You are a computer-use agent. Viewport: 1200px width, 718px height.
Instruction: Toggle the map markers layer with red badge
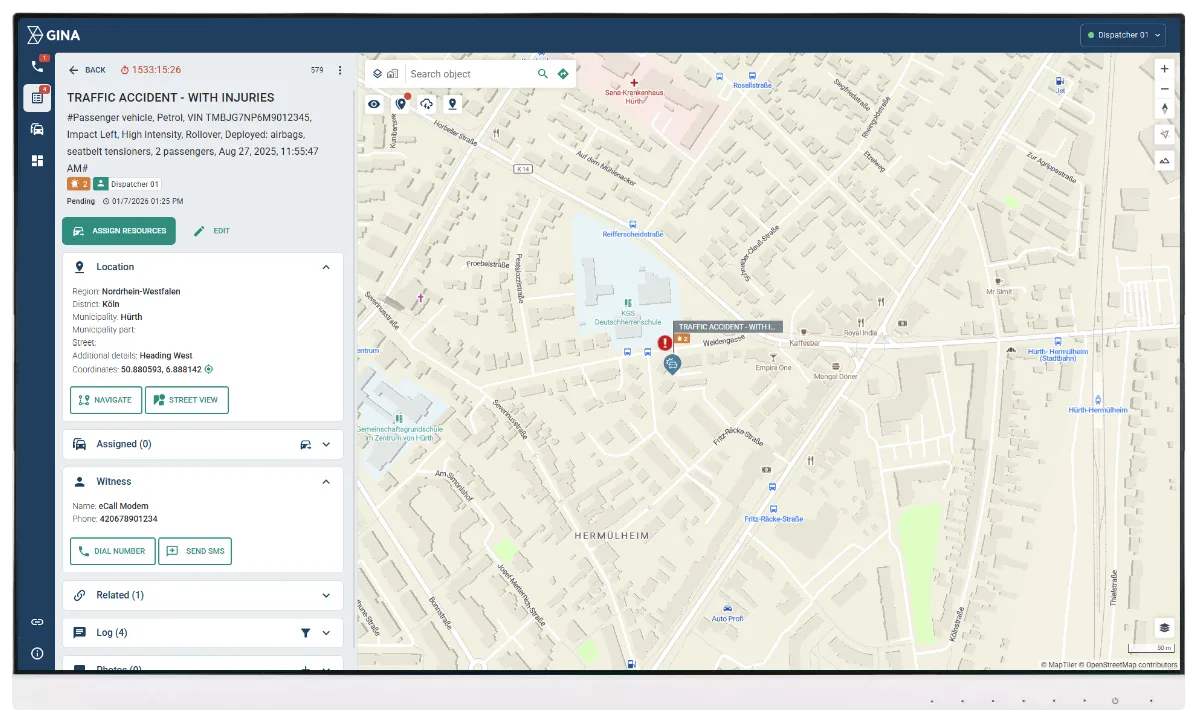coord(400,104)
